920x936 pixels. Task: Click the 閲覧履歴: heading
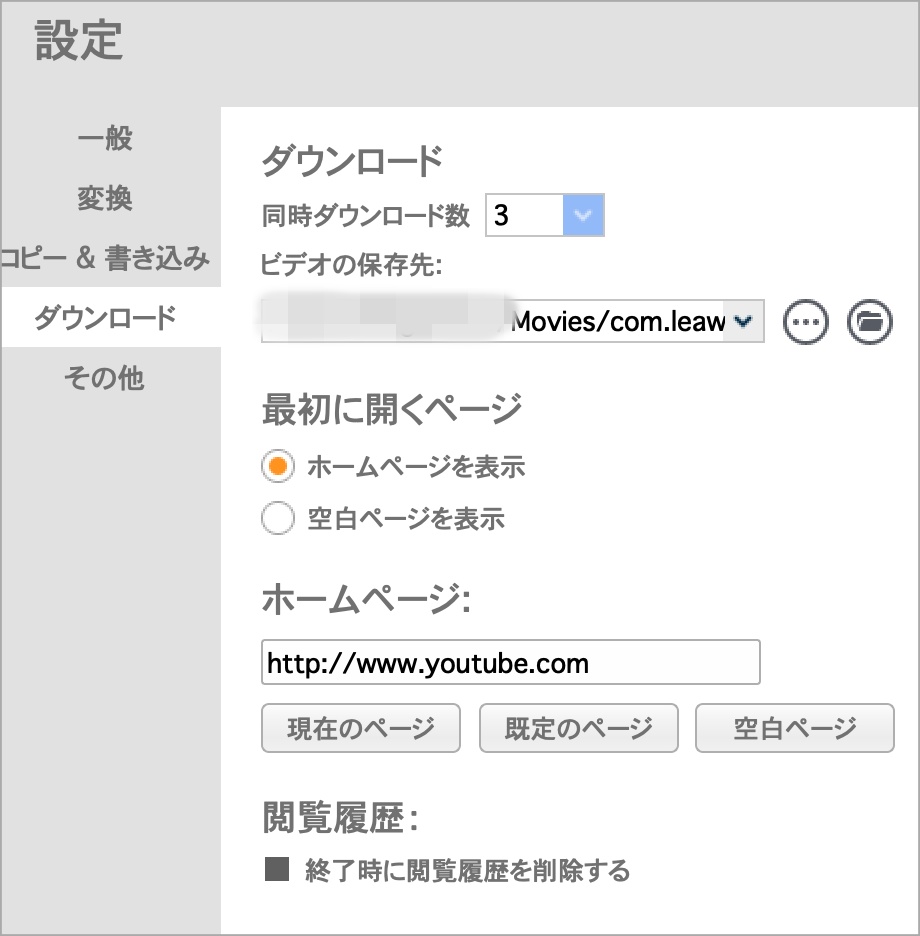coord(340,817)
